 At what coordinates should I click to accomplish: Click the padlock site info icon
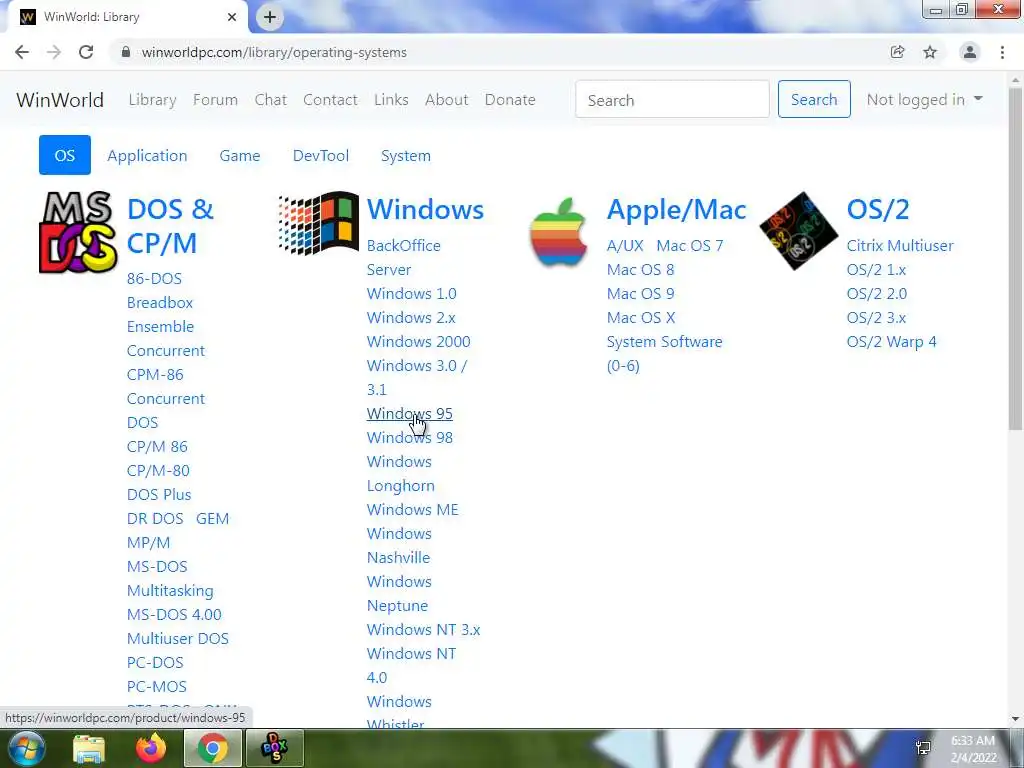(125, 52)
